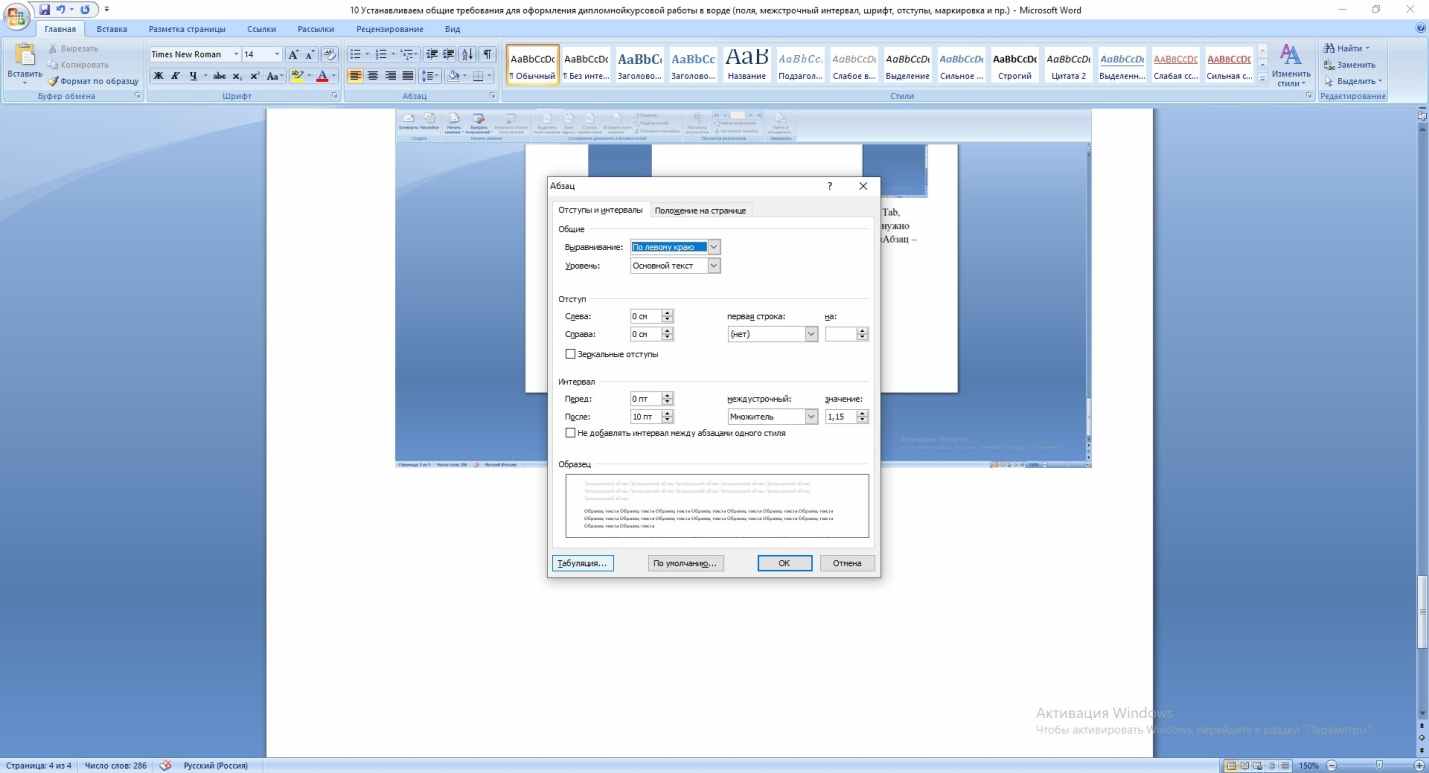Click the Табуляция button

[582, 563]
